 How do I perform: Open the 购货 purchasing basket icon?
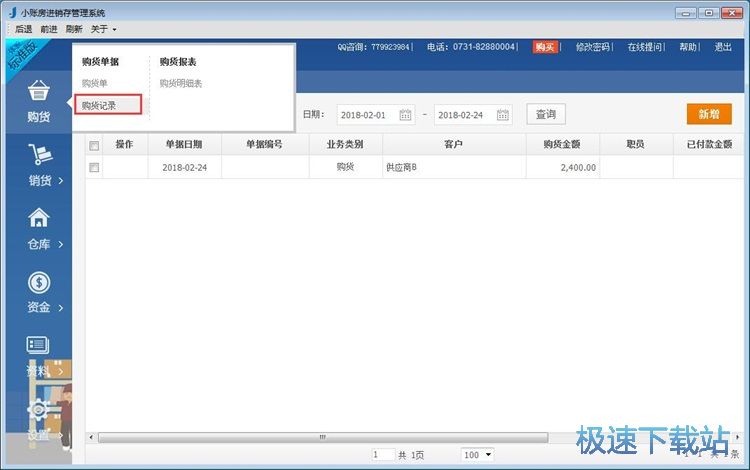click(38, 90)
